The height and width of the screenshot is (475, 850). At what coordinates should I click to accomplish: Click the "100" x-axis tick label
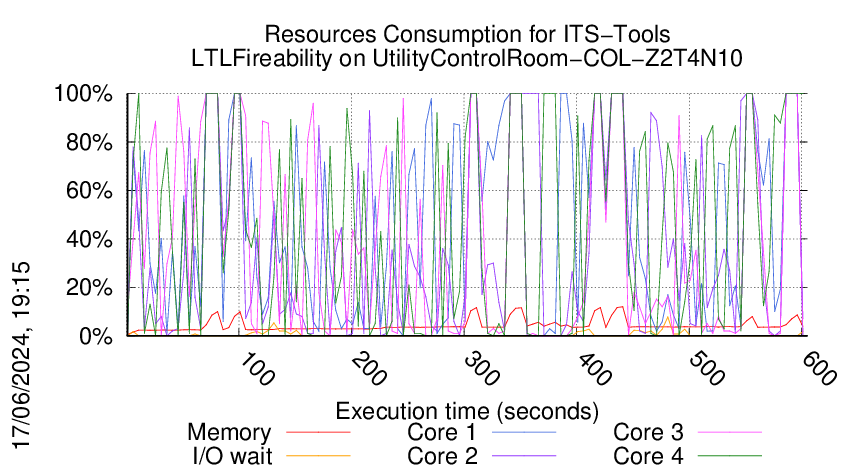pos(256,369)
